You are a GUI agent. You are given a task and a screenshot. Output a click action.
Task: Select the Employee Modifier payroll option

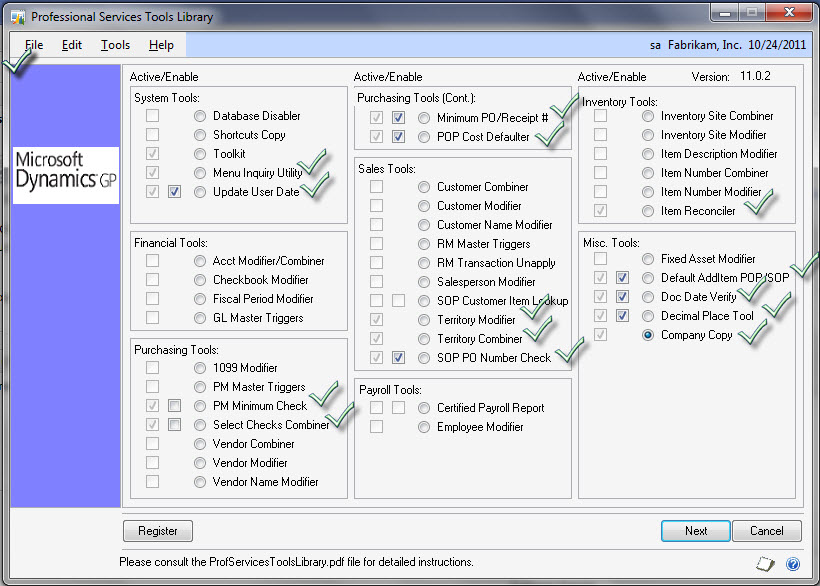tap(423, 427)
